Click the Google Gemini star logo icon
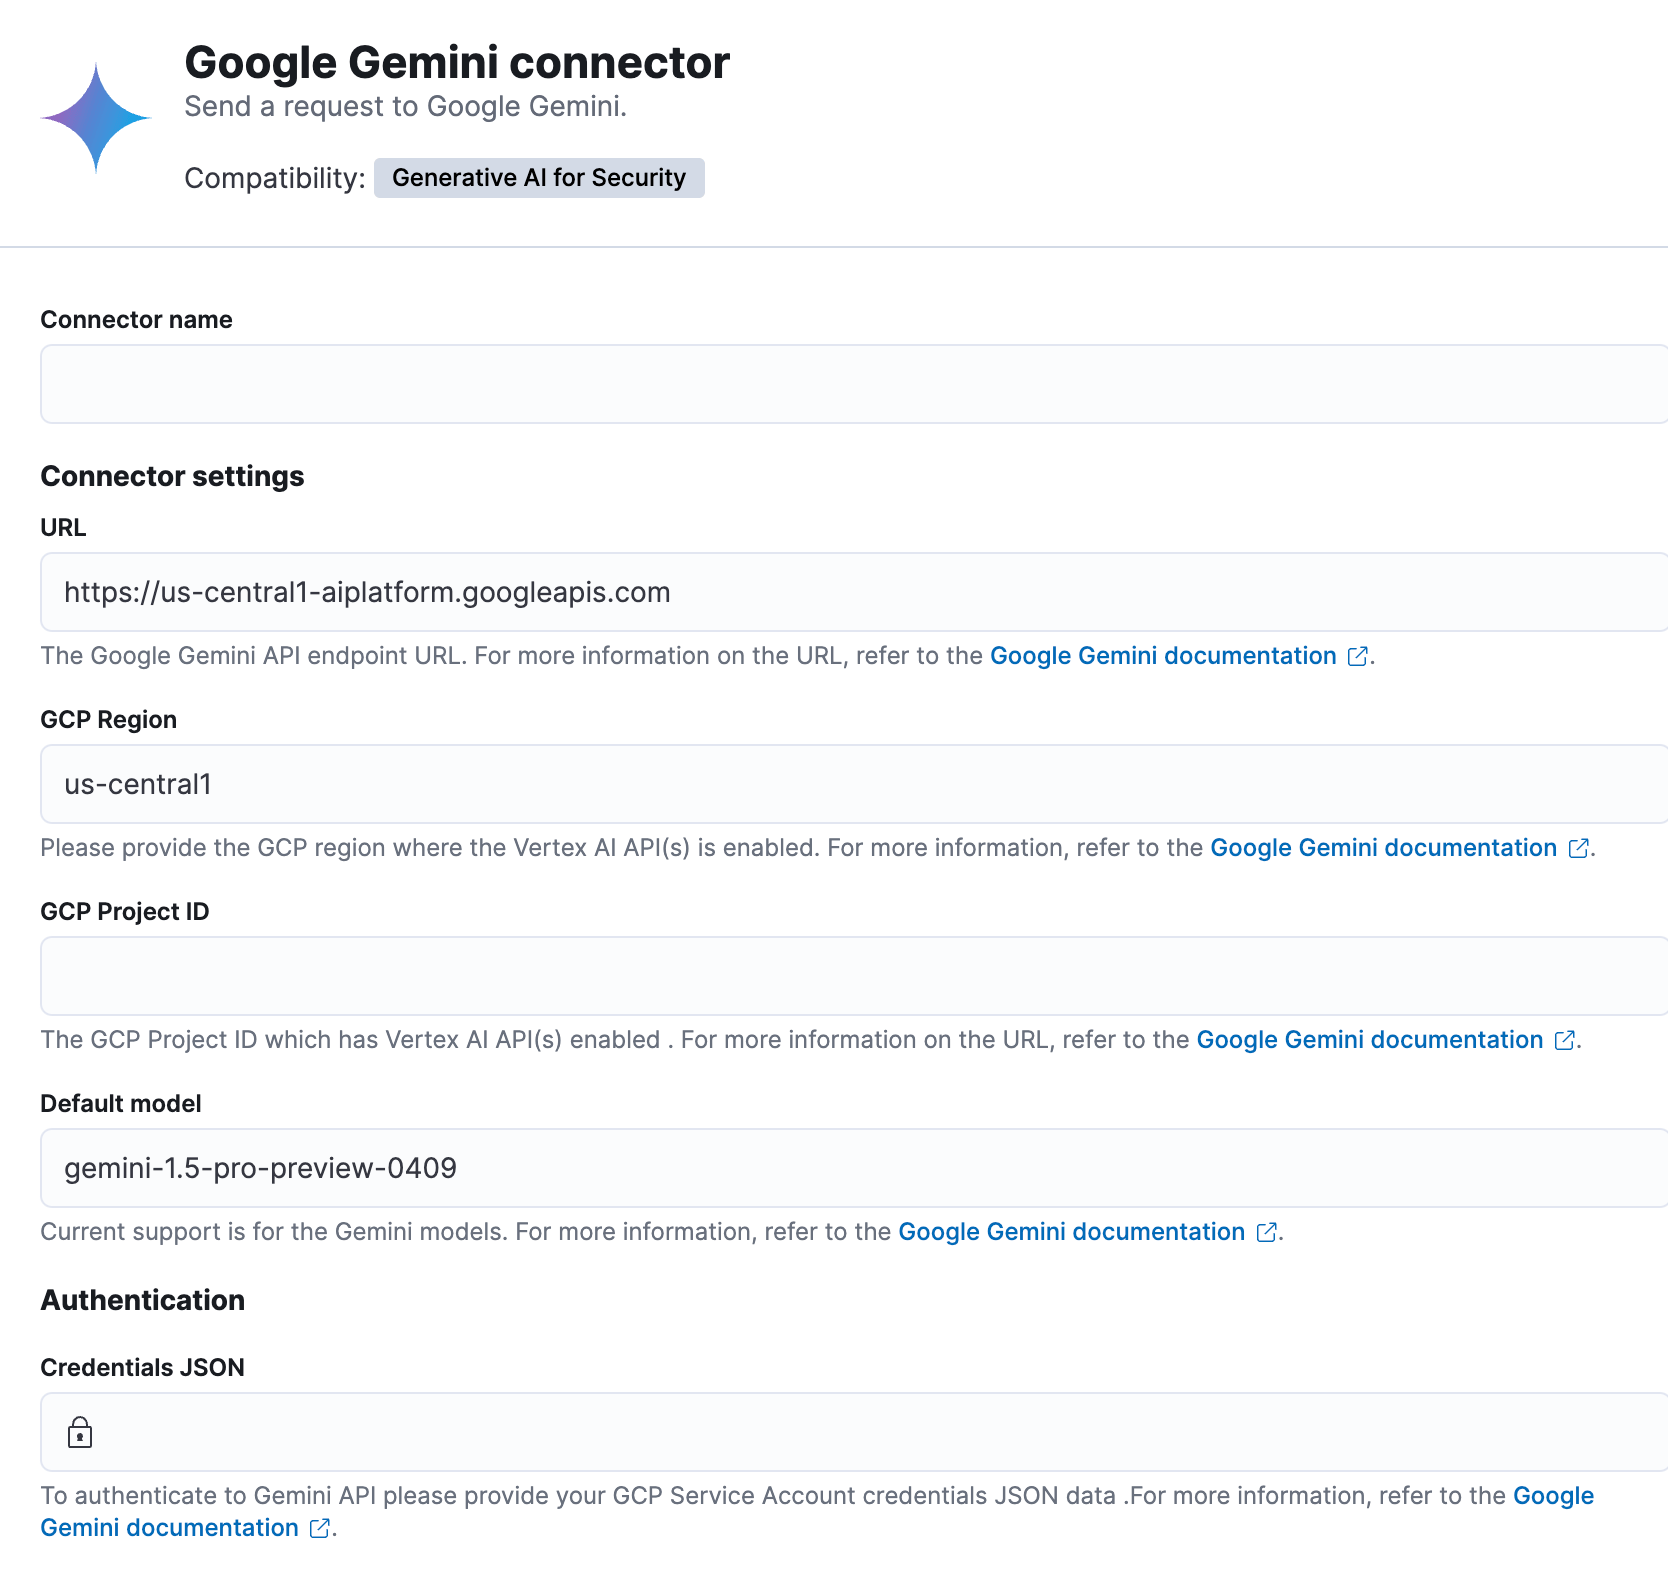This screenshot has width=1668, height=1570. [x=95, y=115]
